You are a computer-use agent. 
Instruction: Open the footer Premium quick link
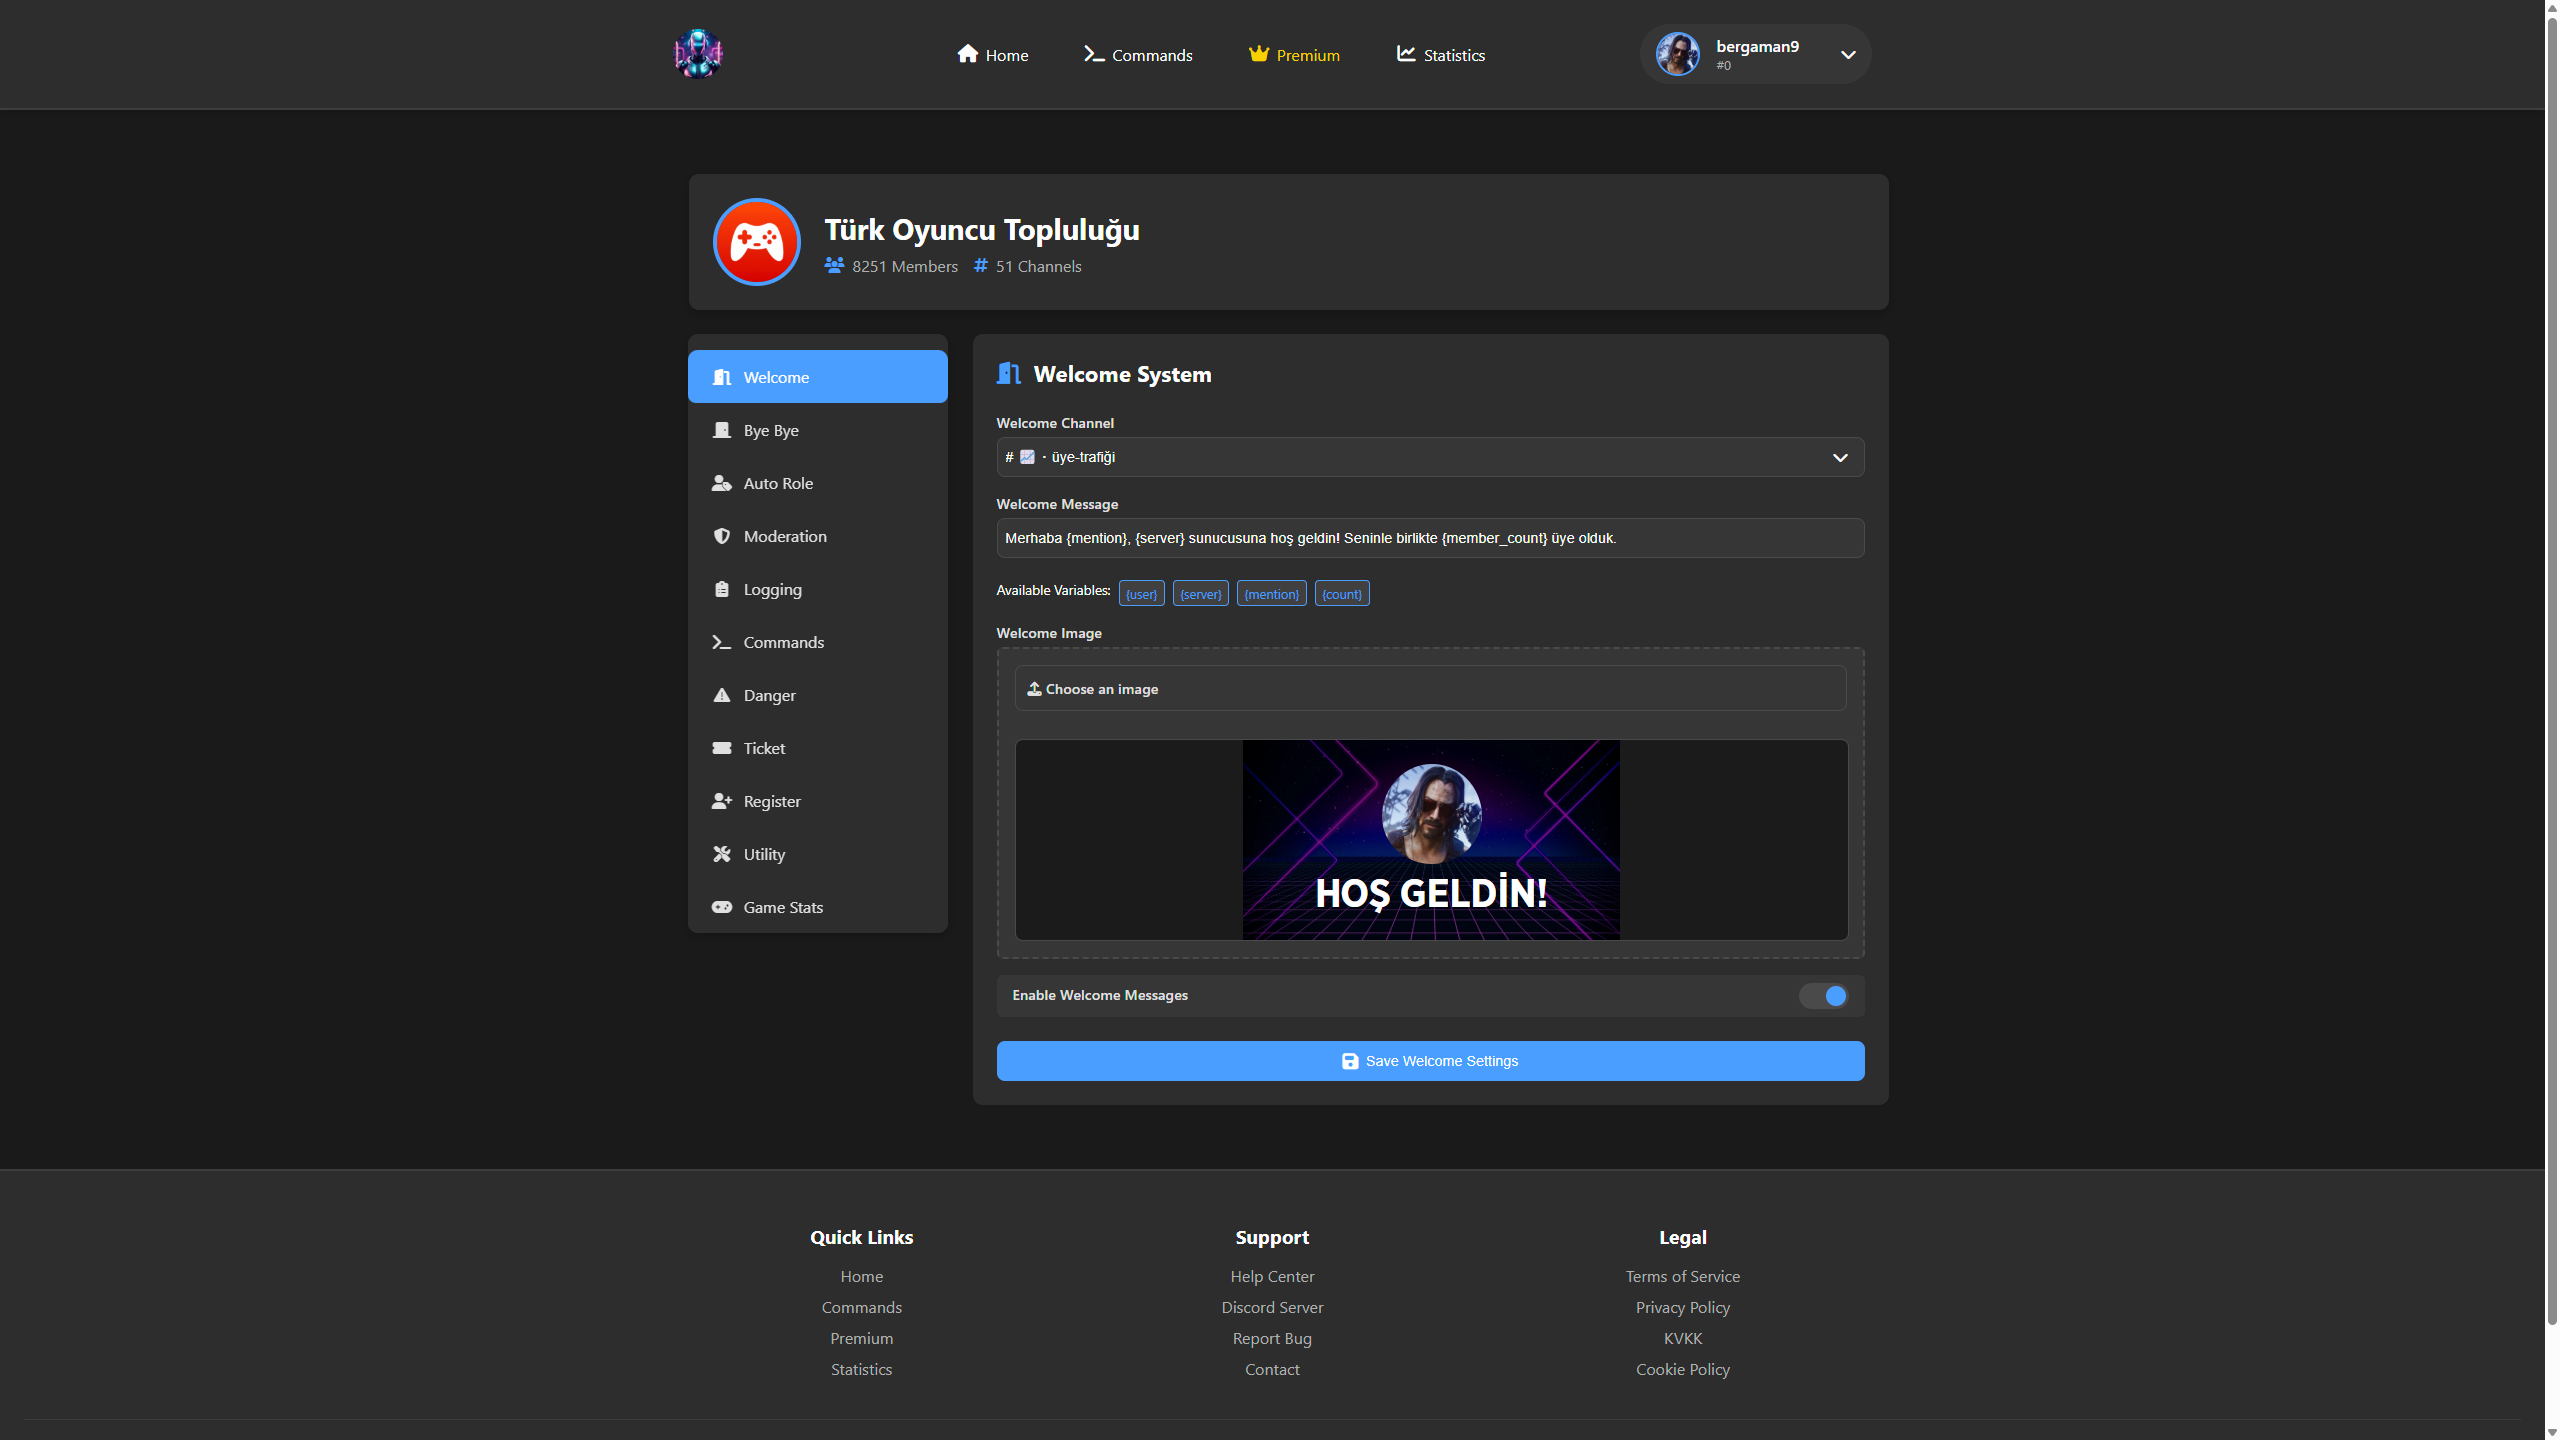click(x=862, y=1338)
